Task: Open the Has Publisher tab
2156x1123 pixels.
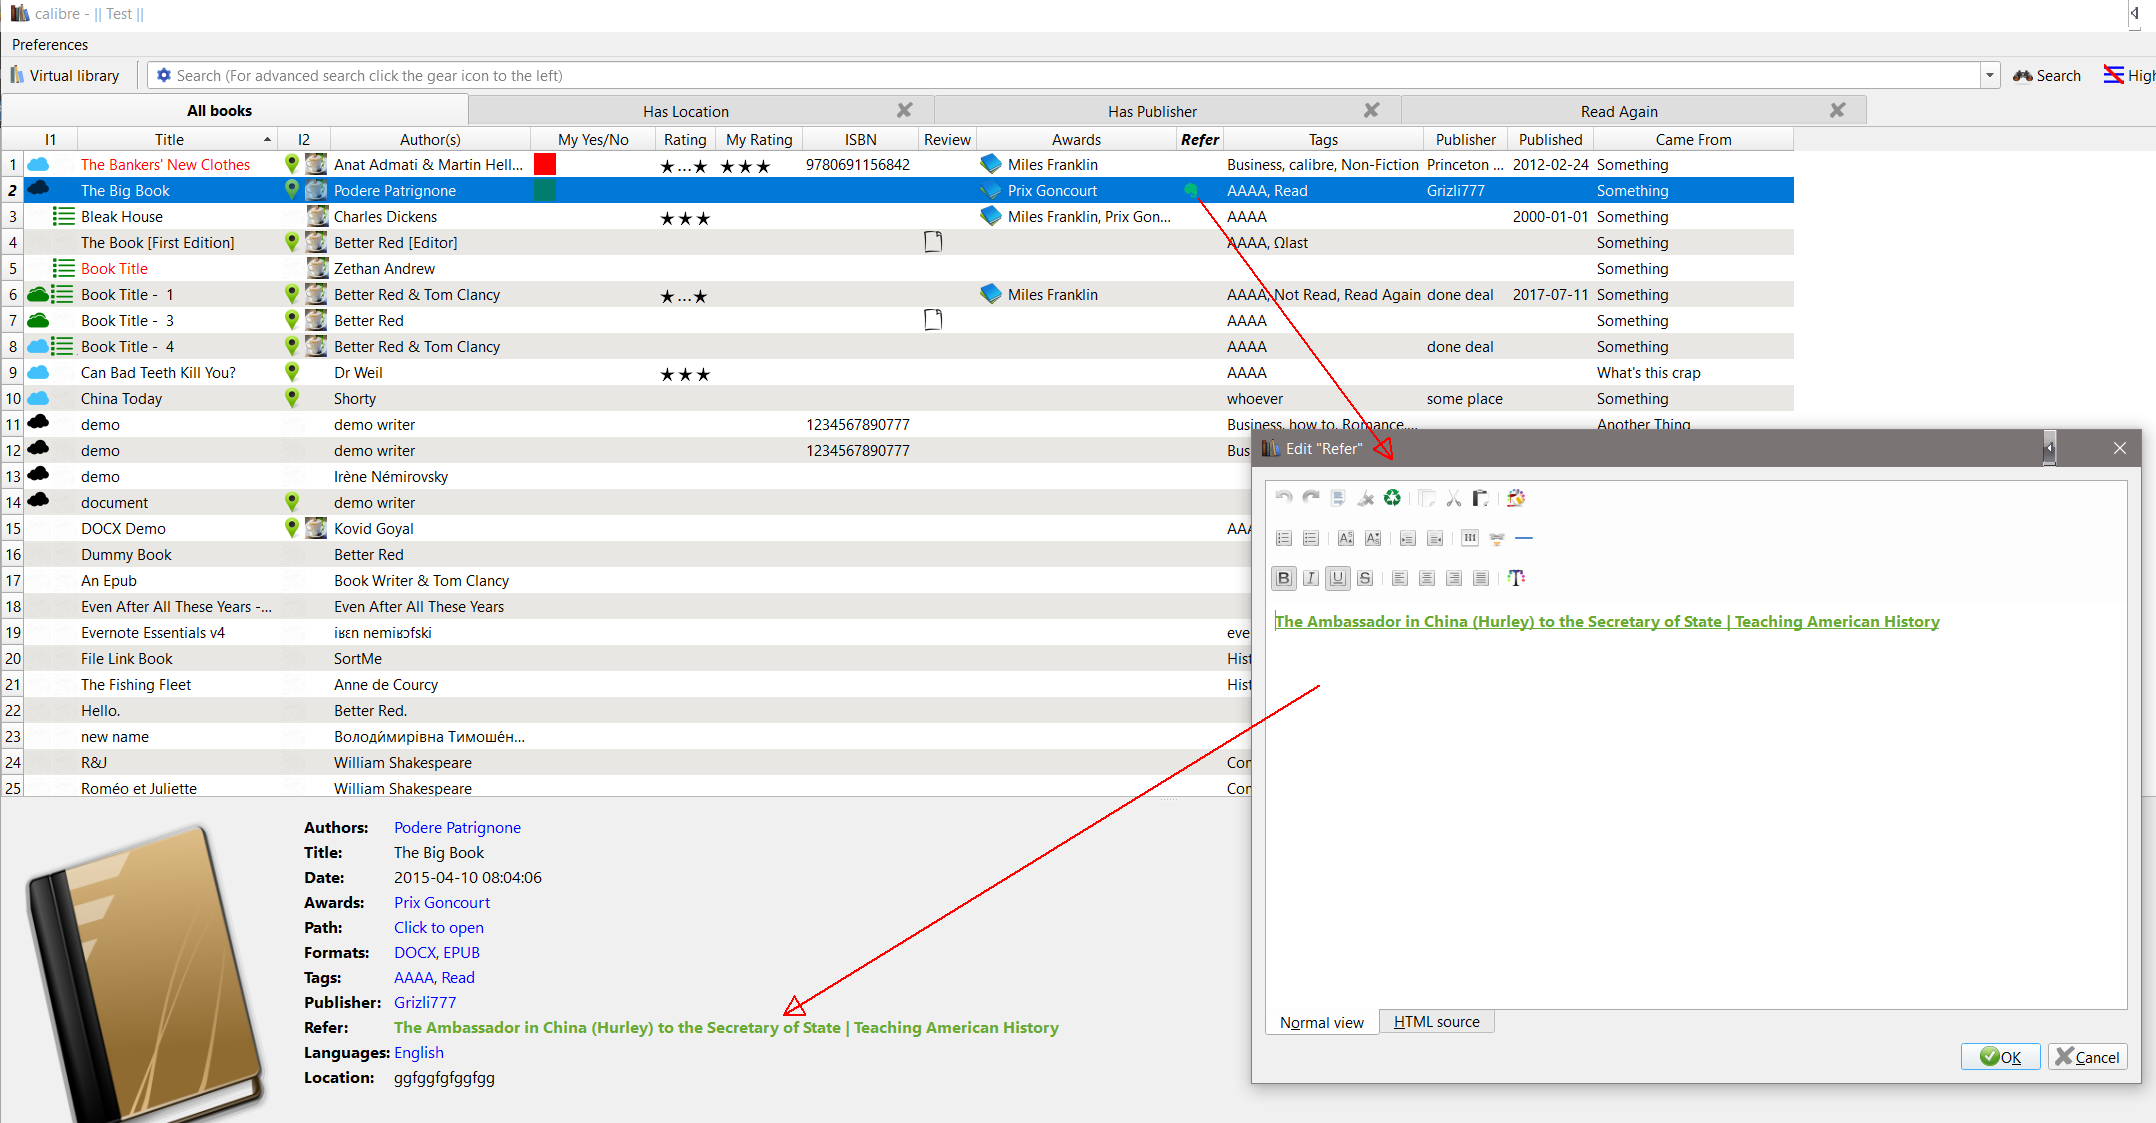Action: click(1152, 111)
